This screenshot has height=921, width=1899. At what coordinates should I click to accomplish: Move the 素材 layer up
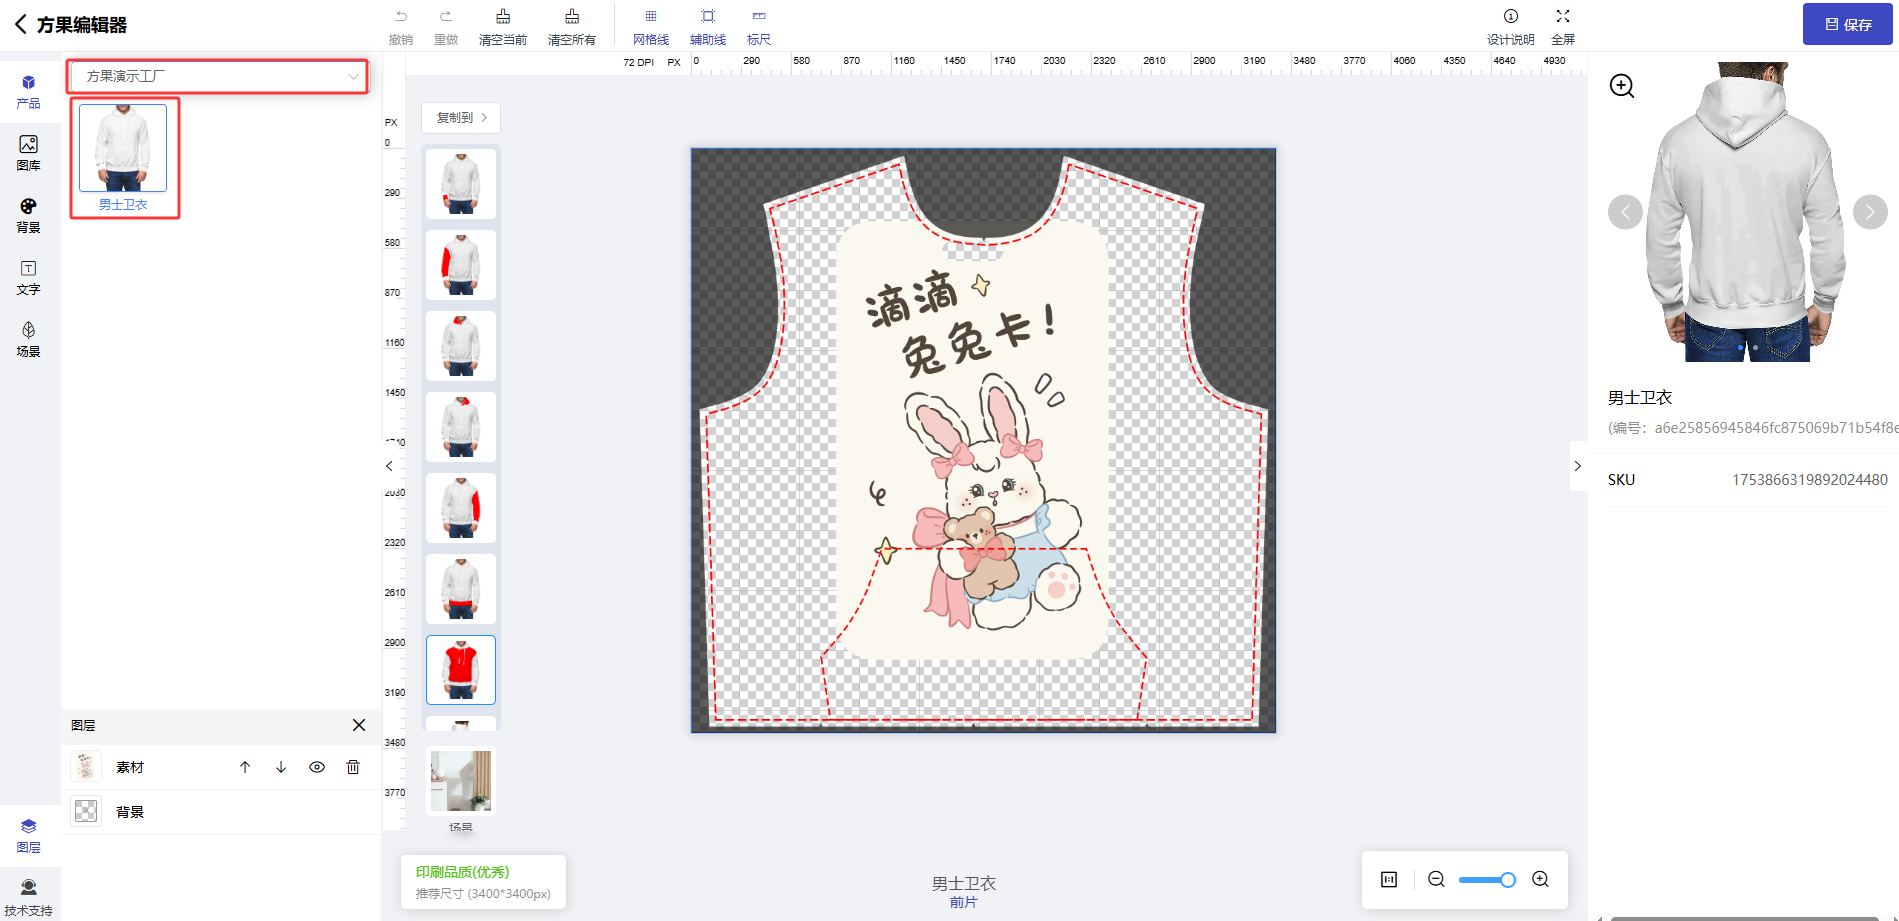[245, 767]
